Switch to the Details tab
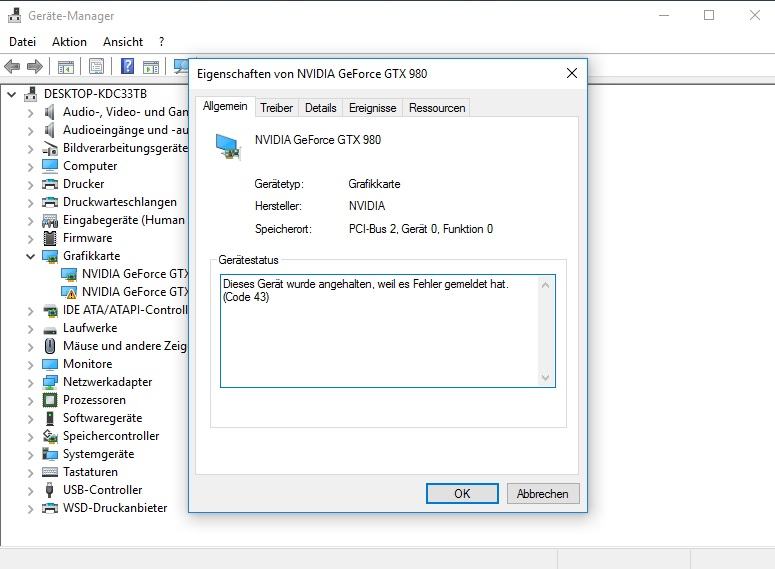The width and height of the screenshot is (775, 569). pos(320,108)
